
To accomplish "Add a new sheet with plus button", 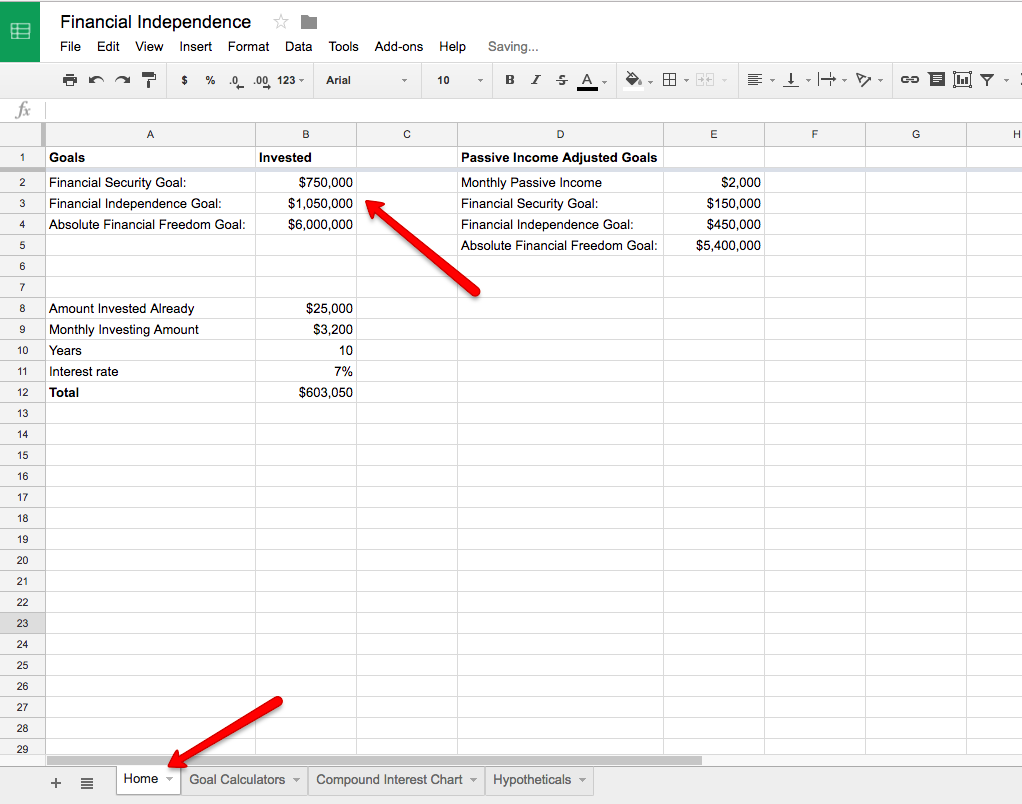I will coord(56,783).
